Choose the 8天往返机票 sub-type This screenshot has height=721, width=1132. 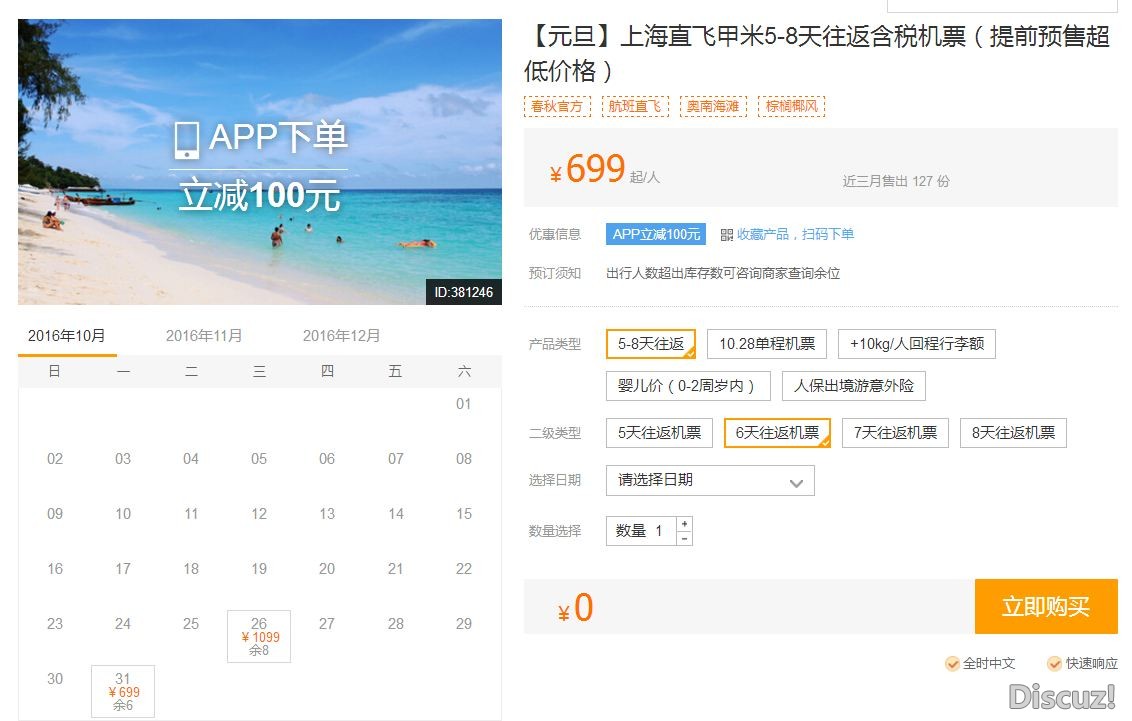coord(1013,433)
